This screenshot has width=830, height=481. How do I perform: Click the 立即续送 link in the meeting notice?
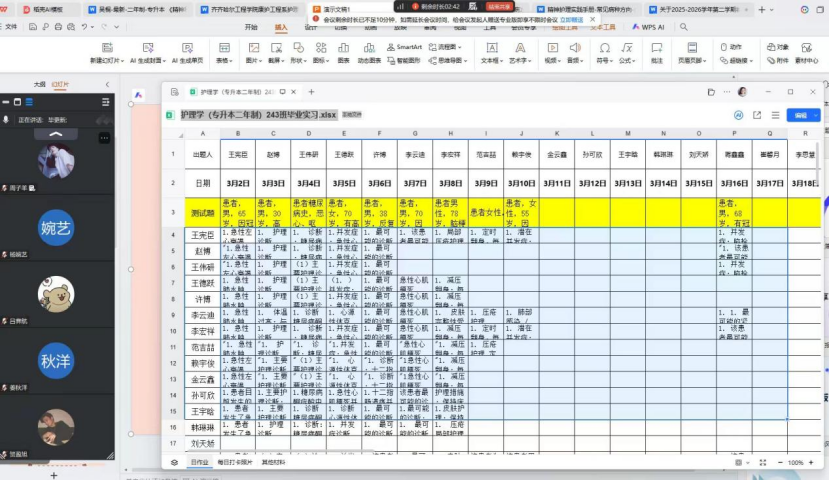pos(571,18)
